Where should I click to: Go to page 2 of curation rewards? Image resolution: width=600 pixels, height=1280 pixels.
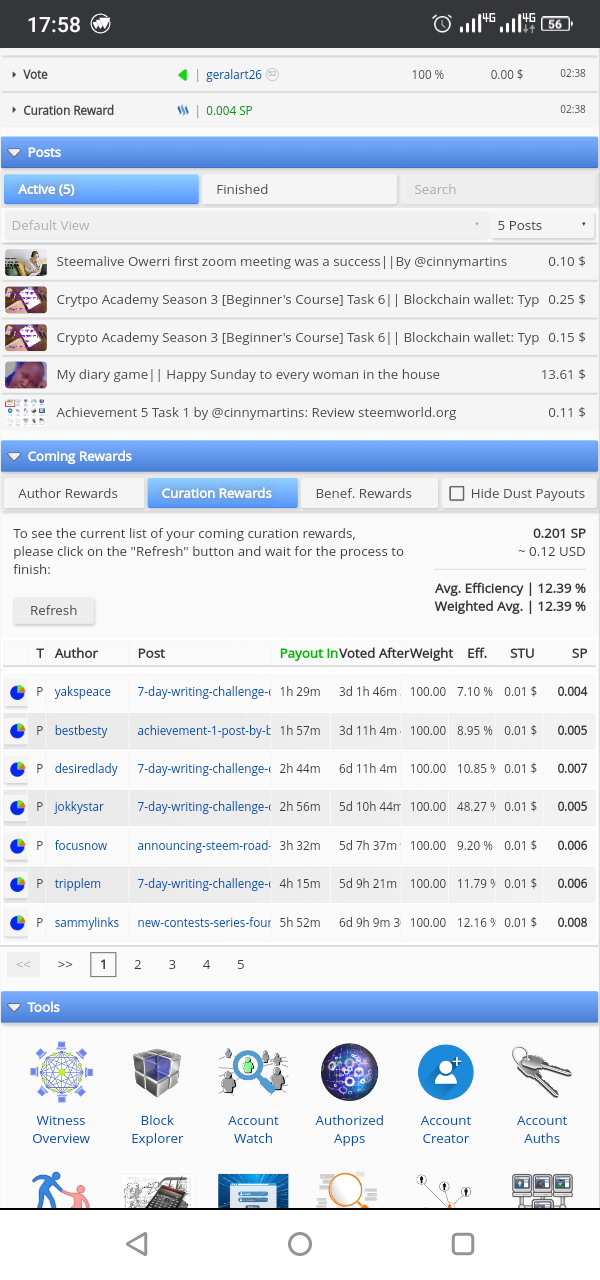[x=138, y=965]
